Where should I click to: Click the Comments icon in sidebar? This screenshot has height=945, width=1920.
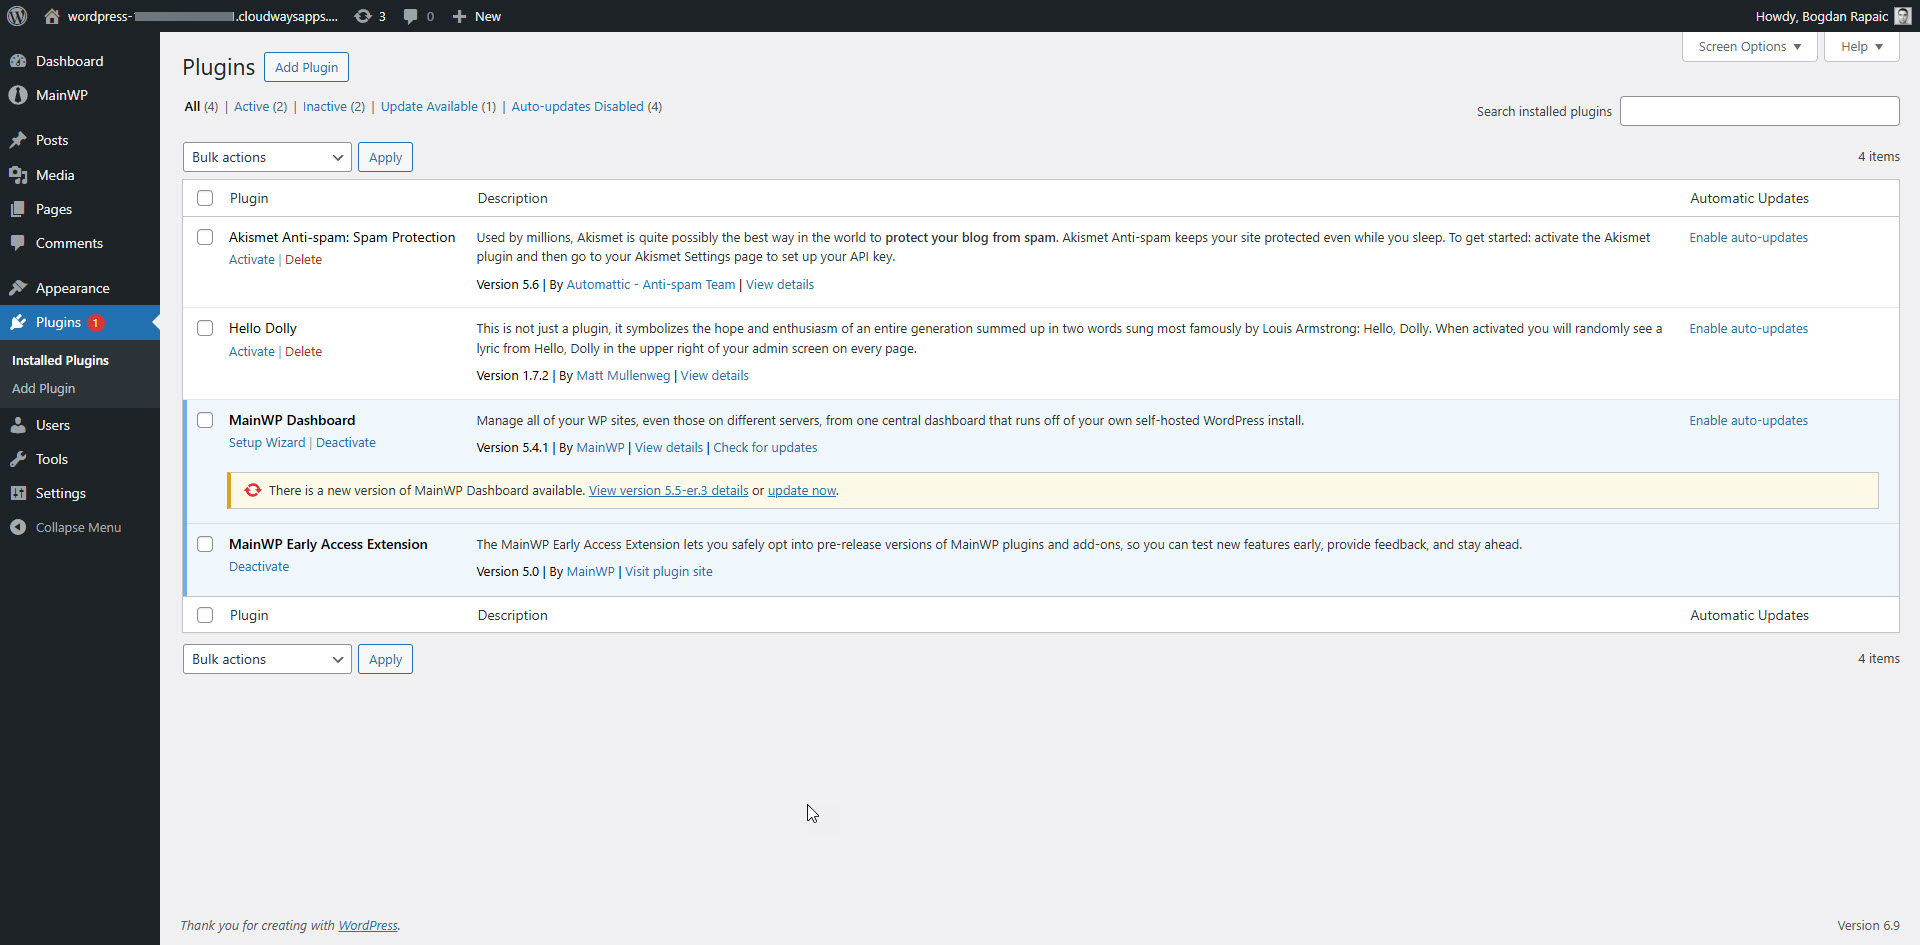tap(18, 243)
